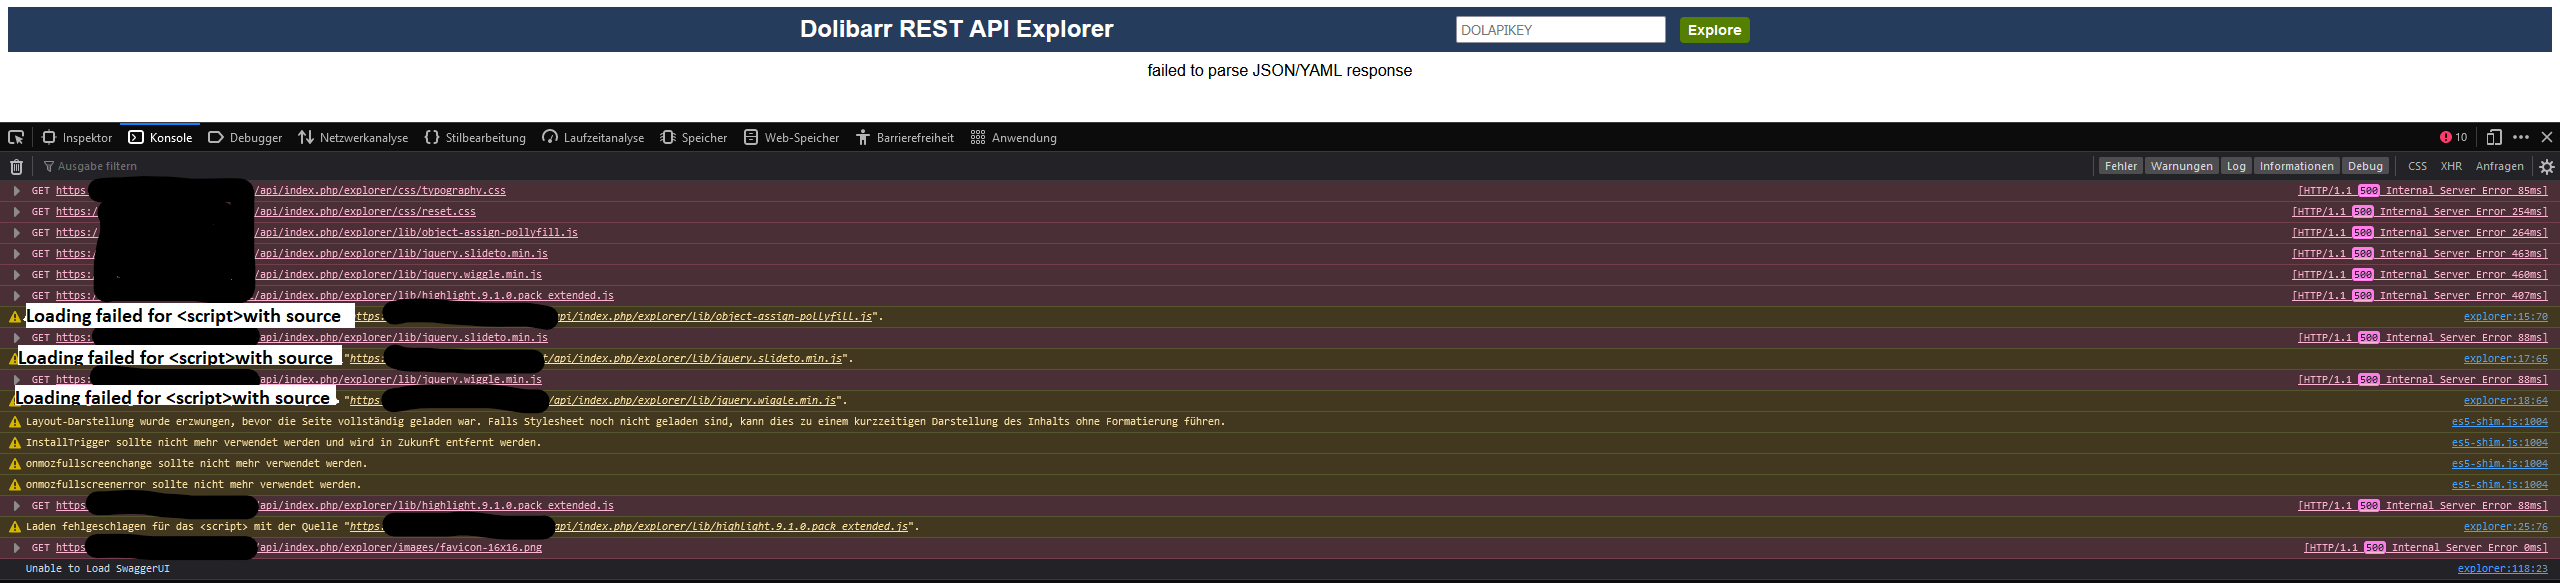This screenshot has height=583, width=2560.
Task: Click the 'Dolibarr REST API Explorer' heading
Action: pyautogui.click(x=956, y=29)
